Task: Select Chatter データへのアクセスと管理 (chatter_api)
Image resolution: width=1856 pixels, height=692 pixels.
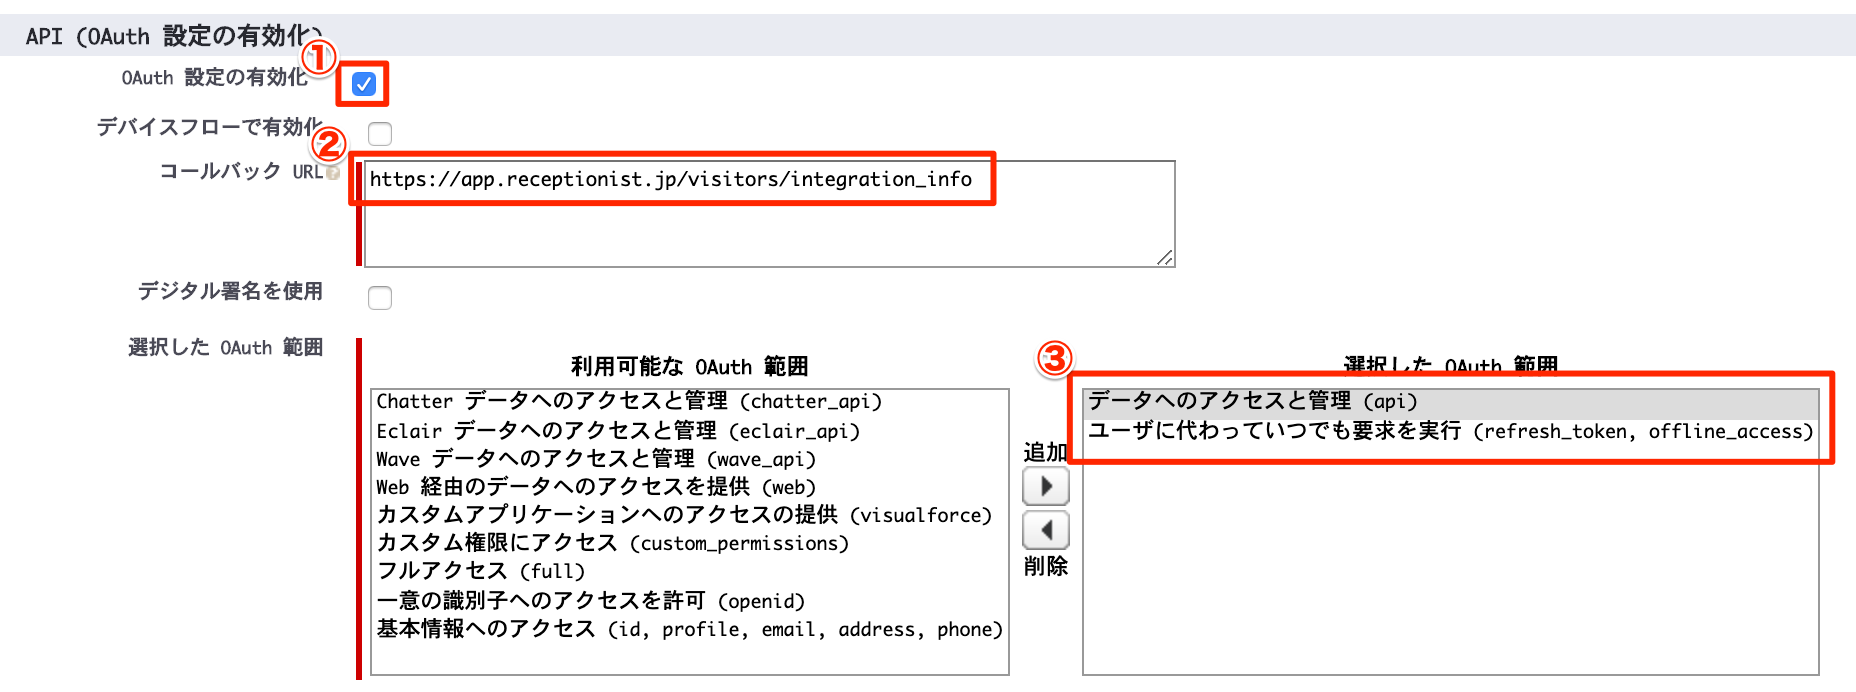Action: (629, 402)
